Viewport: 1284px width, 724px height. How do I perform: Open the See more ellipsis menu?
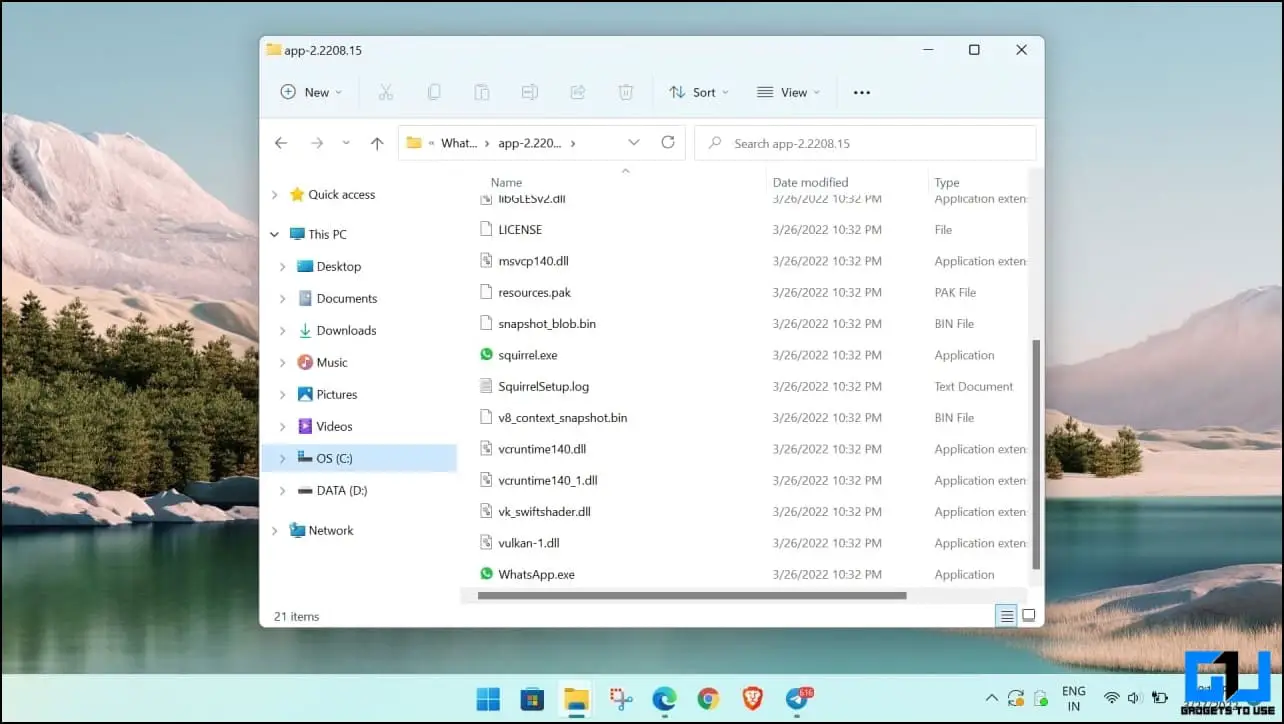click(862, 92)
